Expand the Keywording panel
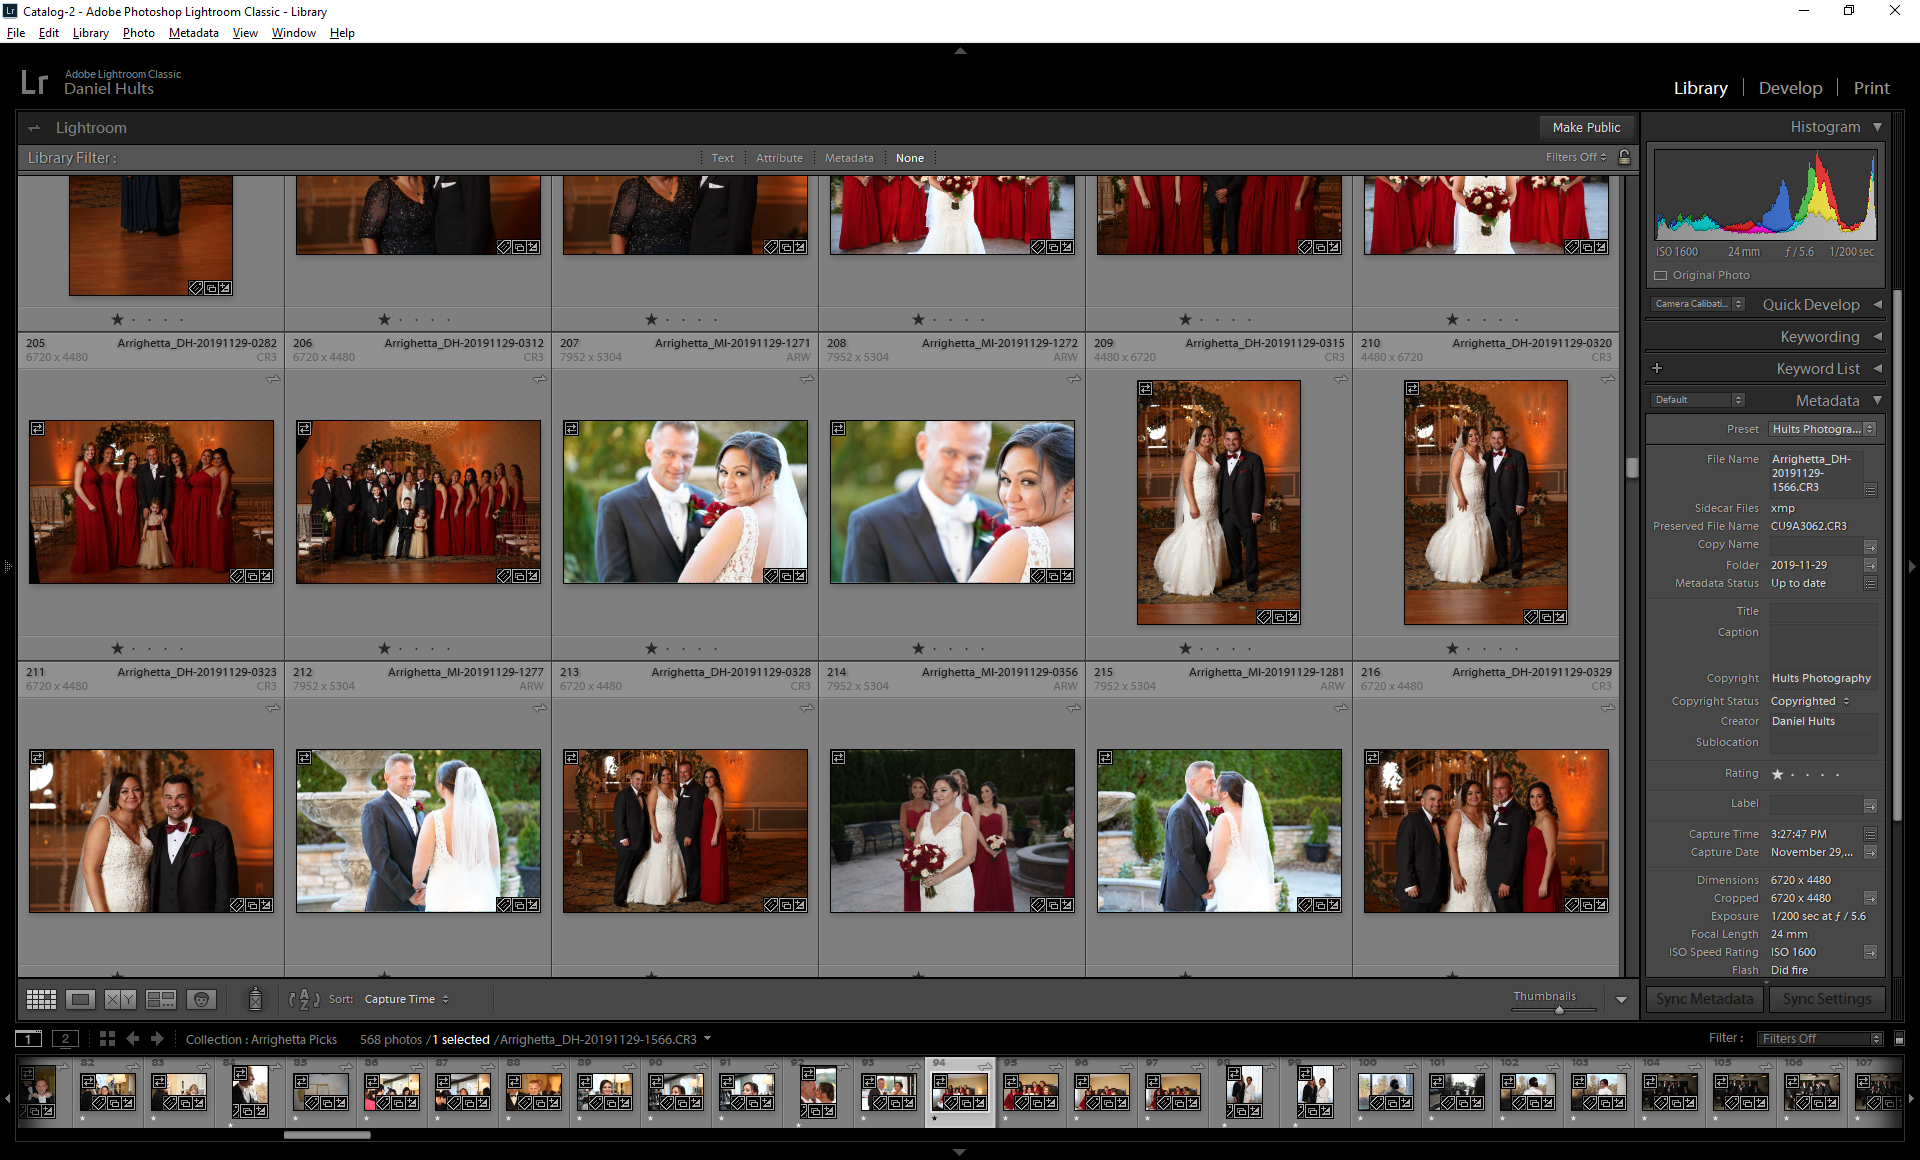 click(1877, 336)
